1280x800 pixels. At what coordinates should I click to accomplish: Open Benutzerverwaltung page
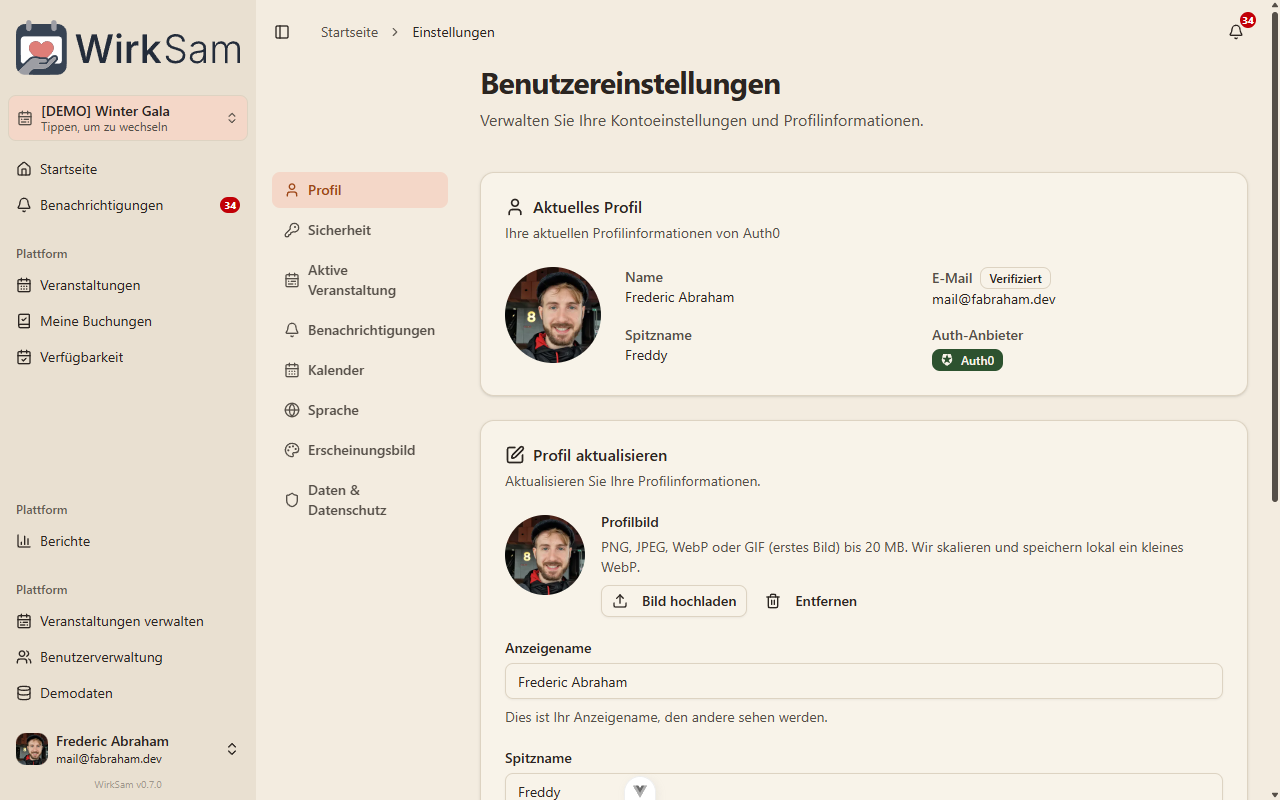(128, 657)
